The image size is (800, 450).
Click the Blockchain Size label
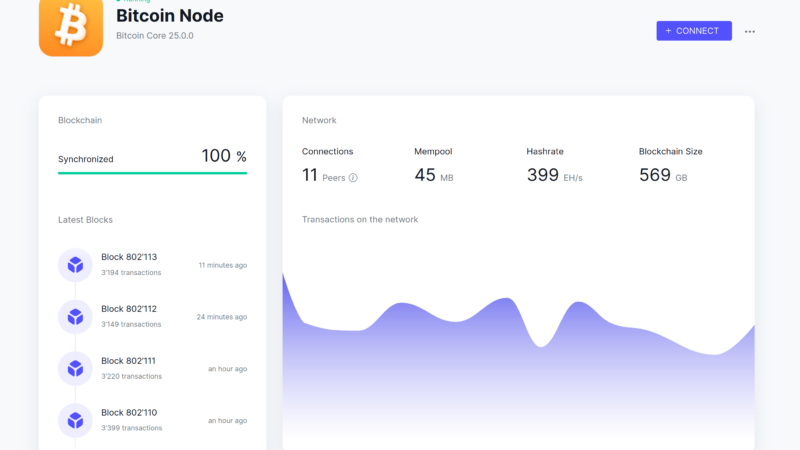tap(671, 152)
